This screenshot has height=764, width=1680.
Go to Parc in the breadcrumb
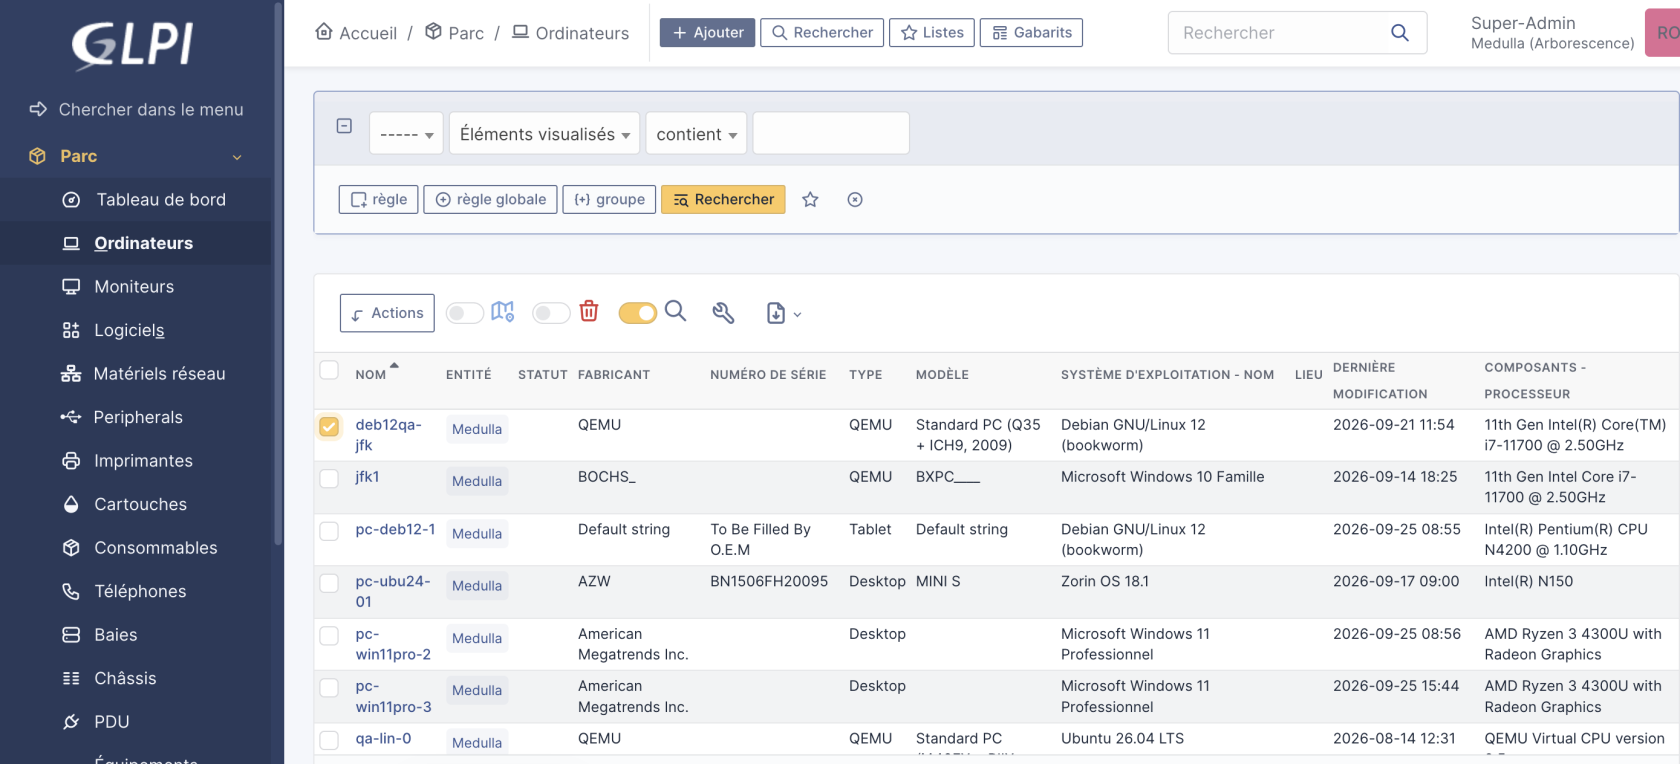(x=454, y=33)
